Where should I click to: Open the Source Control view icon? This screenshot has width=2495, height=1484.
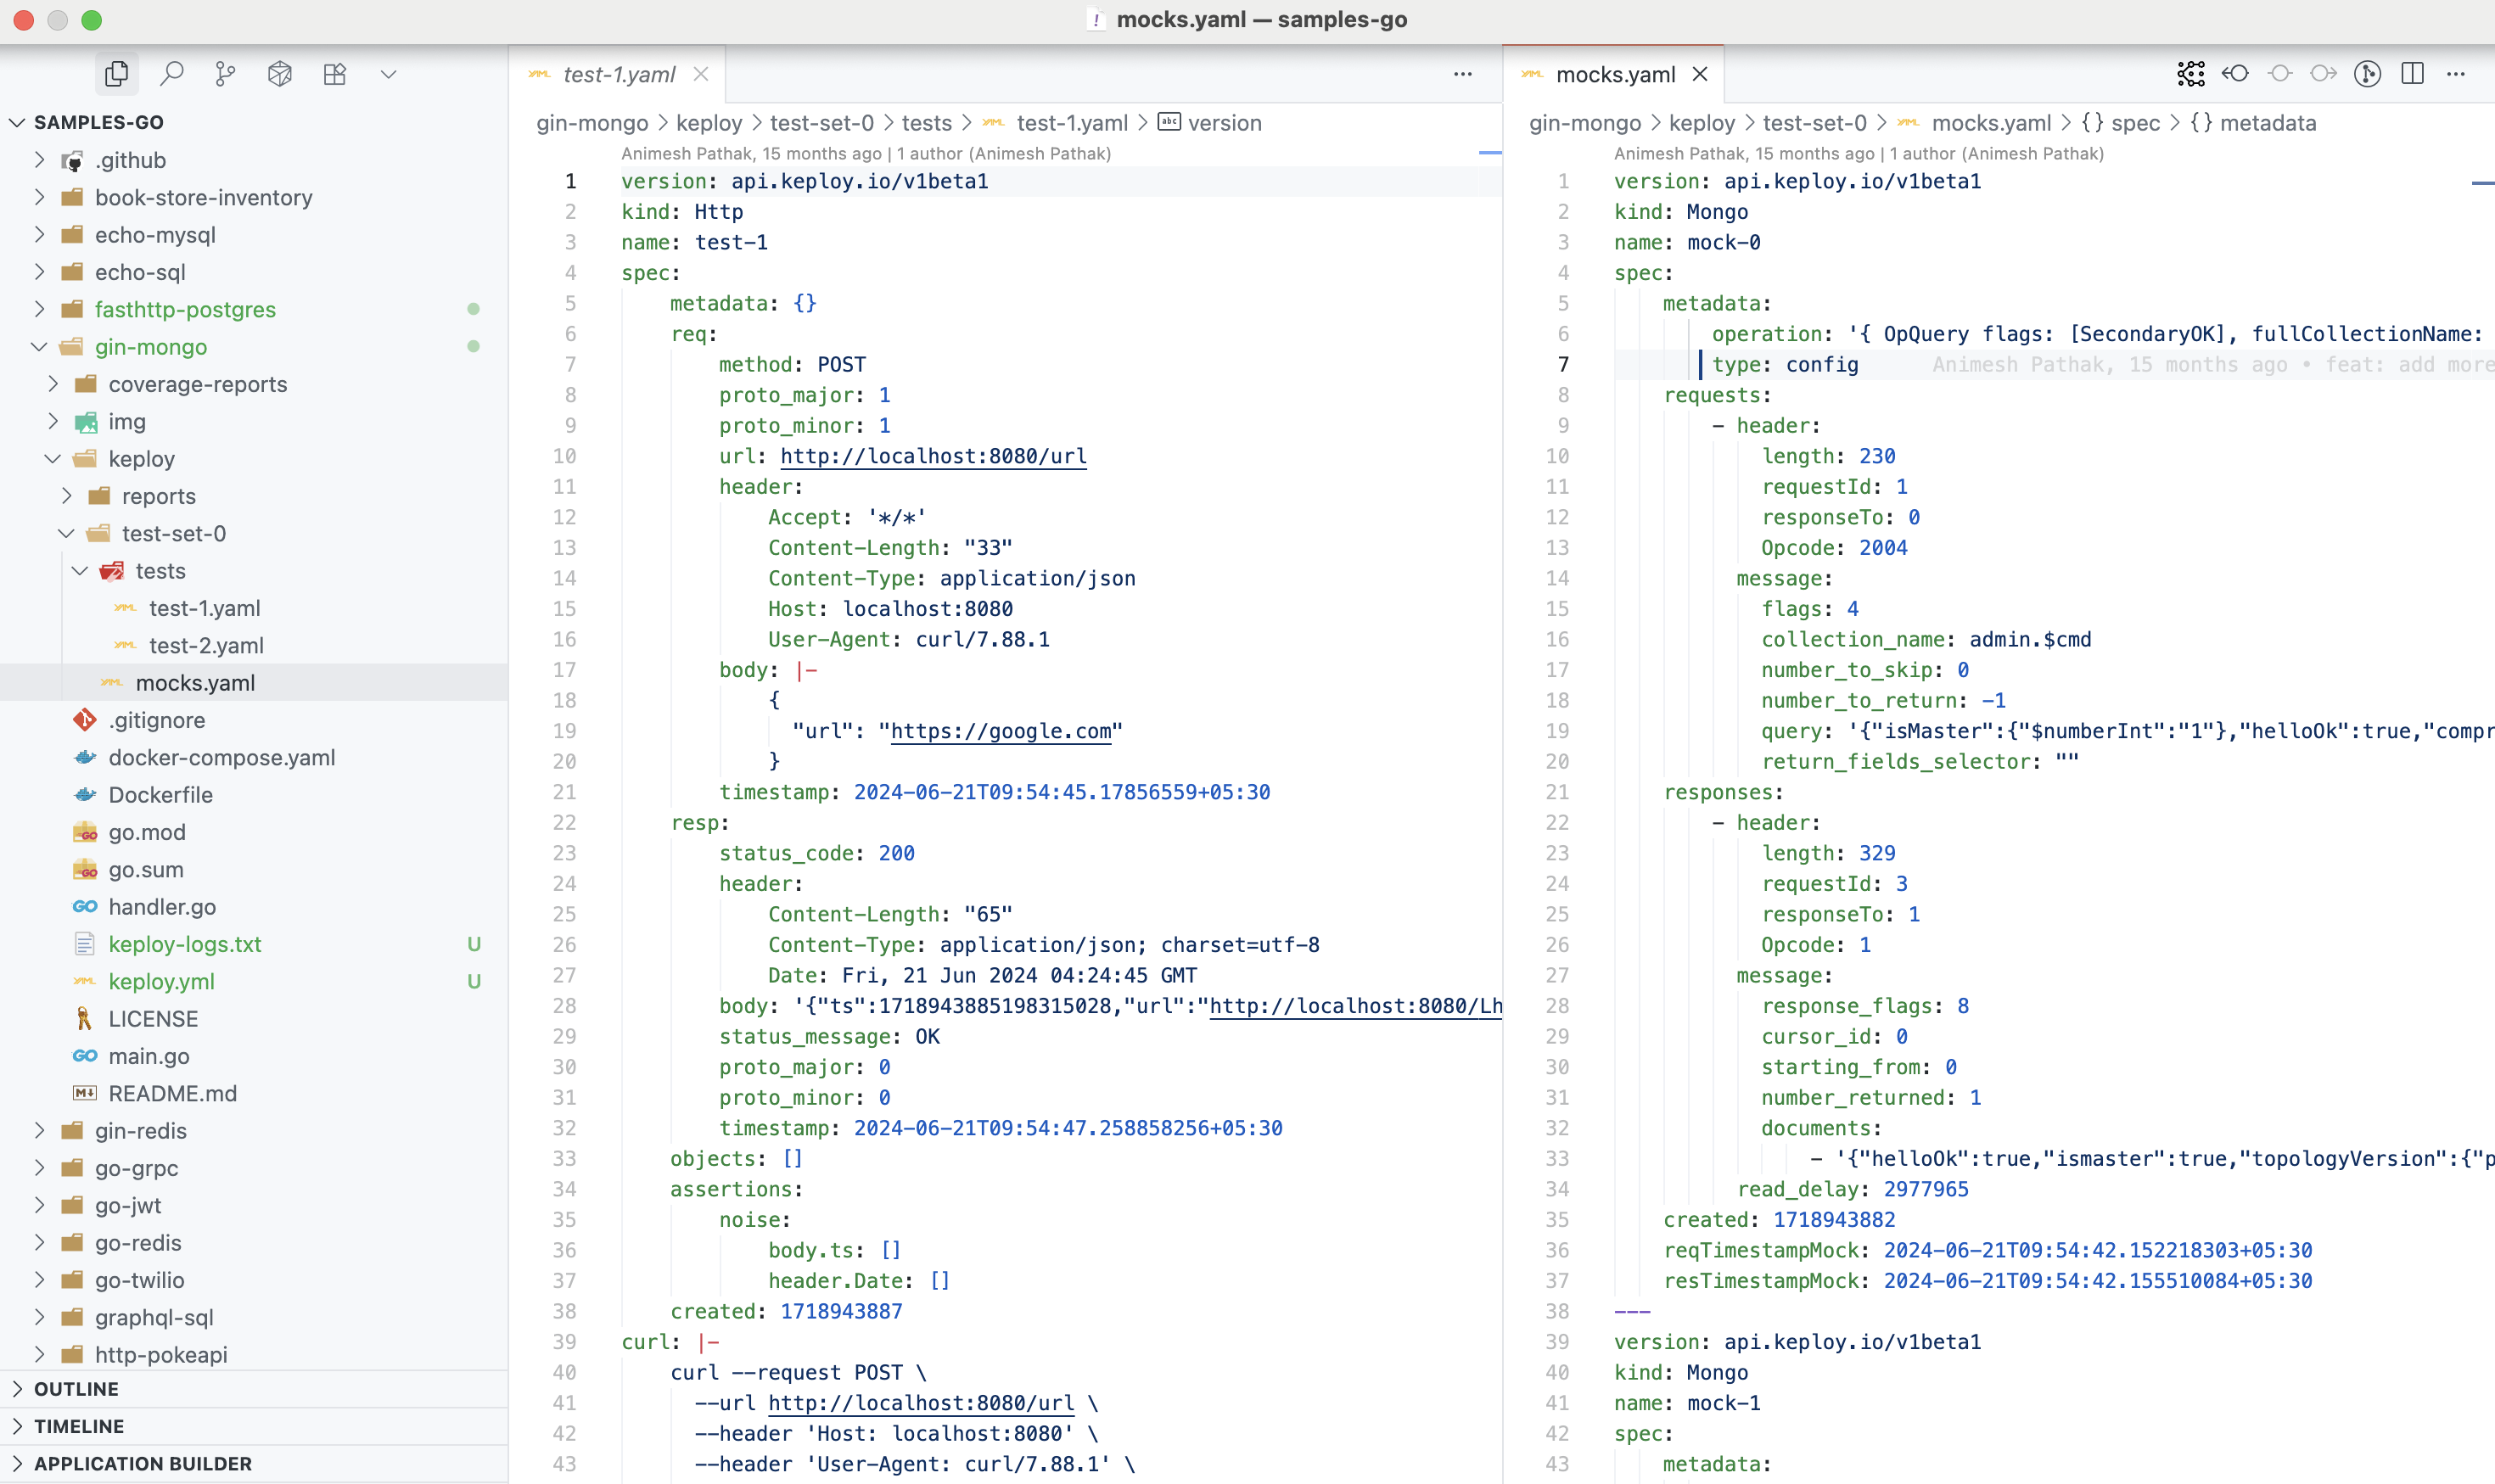[x=226, y=74]
